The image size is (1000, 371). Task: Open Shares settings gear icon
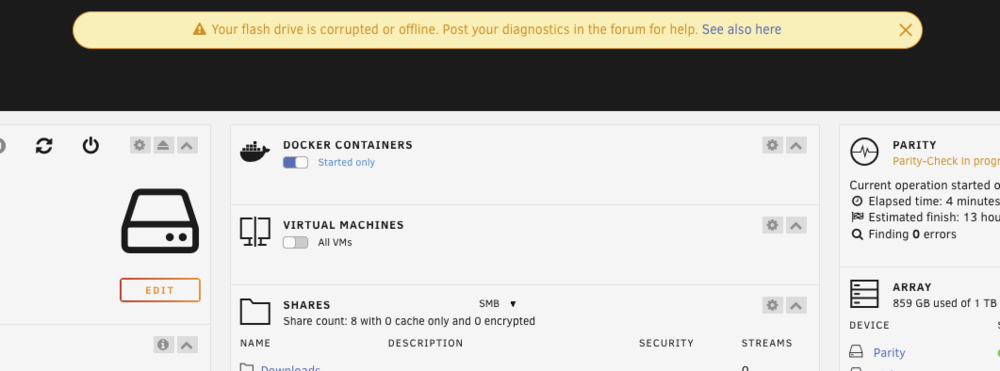(x=772, y=305)
